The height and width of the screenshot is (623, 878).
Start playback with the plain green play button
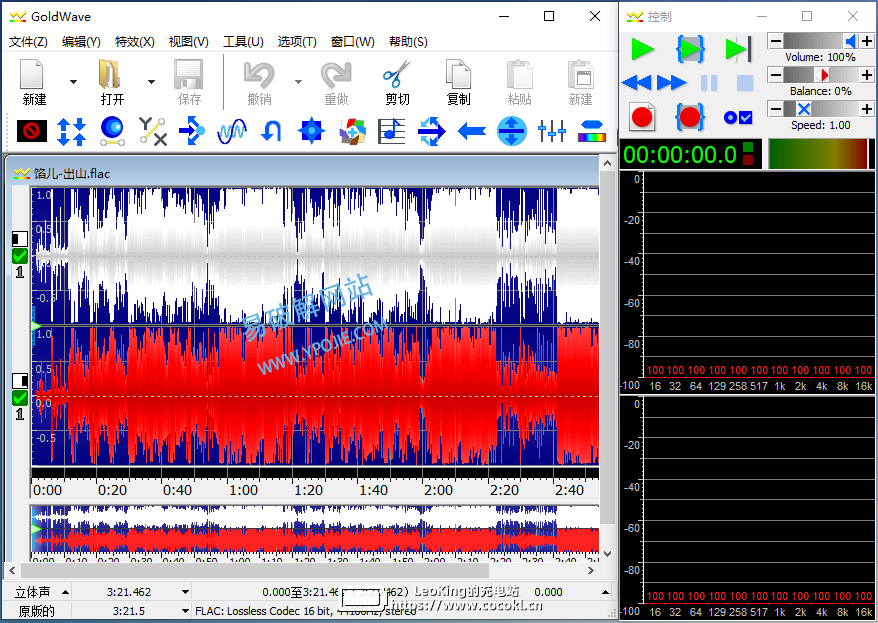(x=642, y=49)
